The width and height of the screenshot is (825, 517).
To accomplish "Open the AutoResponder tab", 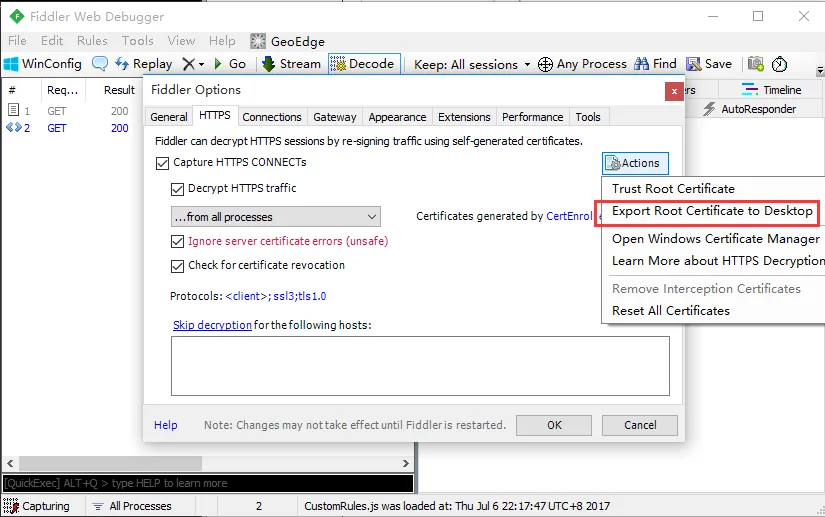I will tap(749, 109).
